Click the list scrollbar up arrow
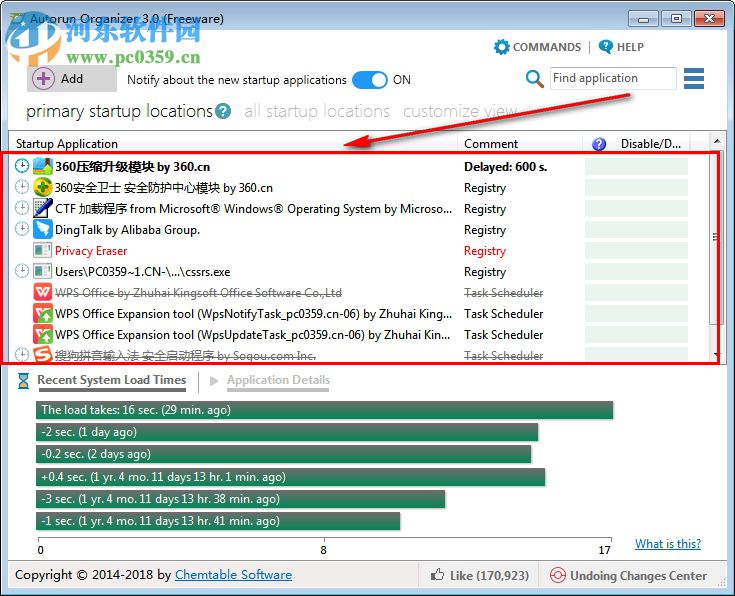This screenshot has width=735, height=596. click(x=717, y=141)
